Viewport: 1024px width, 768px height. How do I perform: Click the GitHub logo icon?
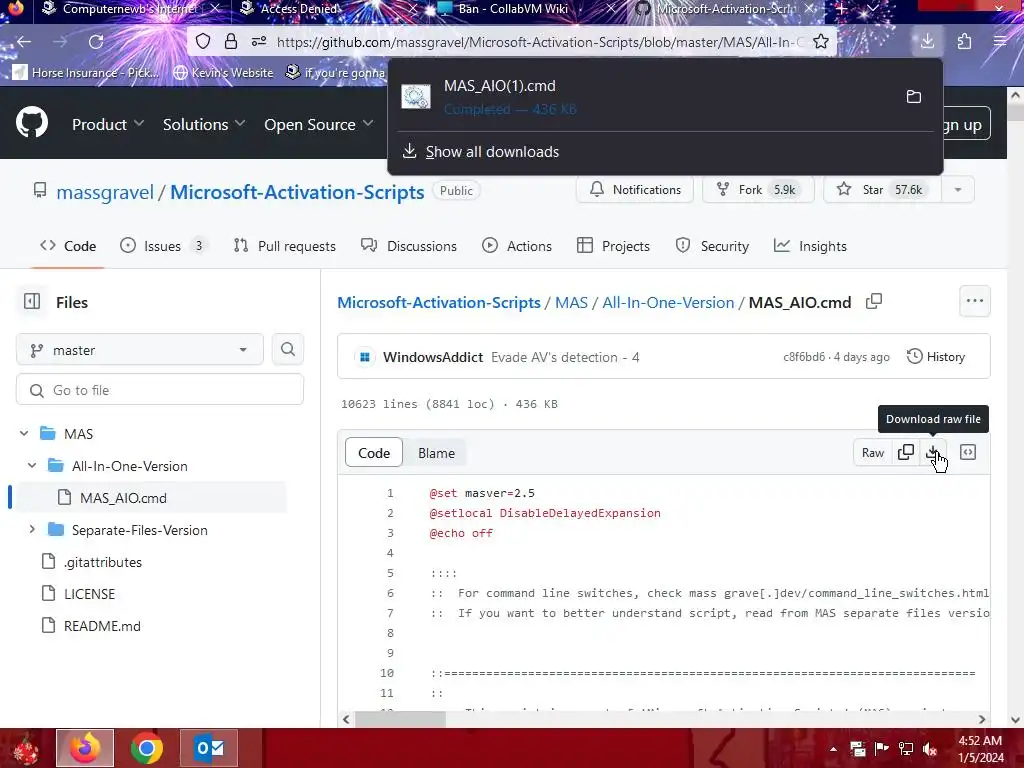click(x=32, y=122)
